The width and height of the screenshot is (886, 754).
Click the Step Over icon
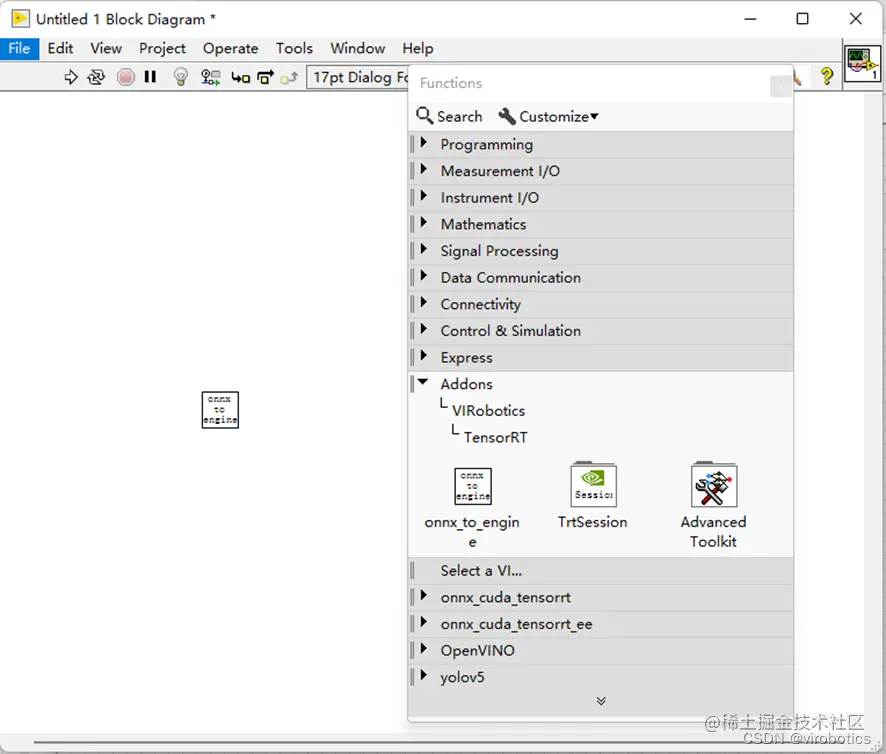click(x=266, y=77)
